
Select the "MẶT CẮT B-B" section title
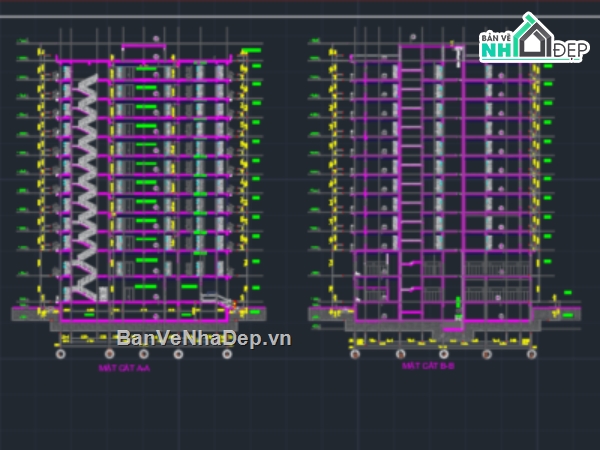click(x=428, y=366)
